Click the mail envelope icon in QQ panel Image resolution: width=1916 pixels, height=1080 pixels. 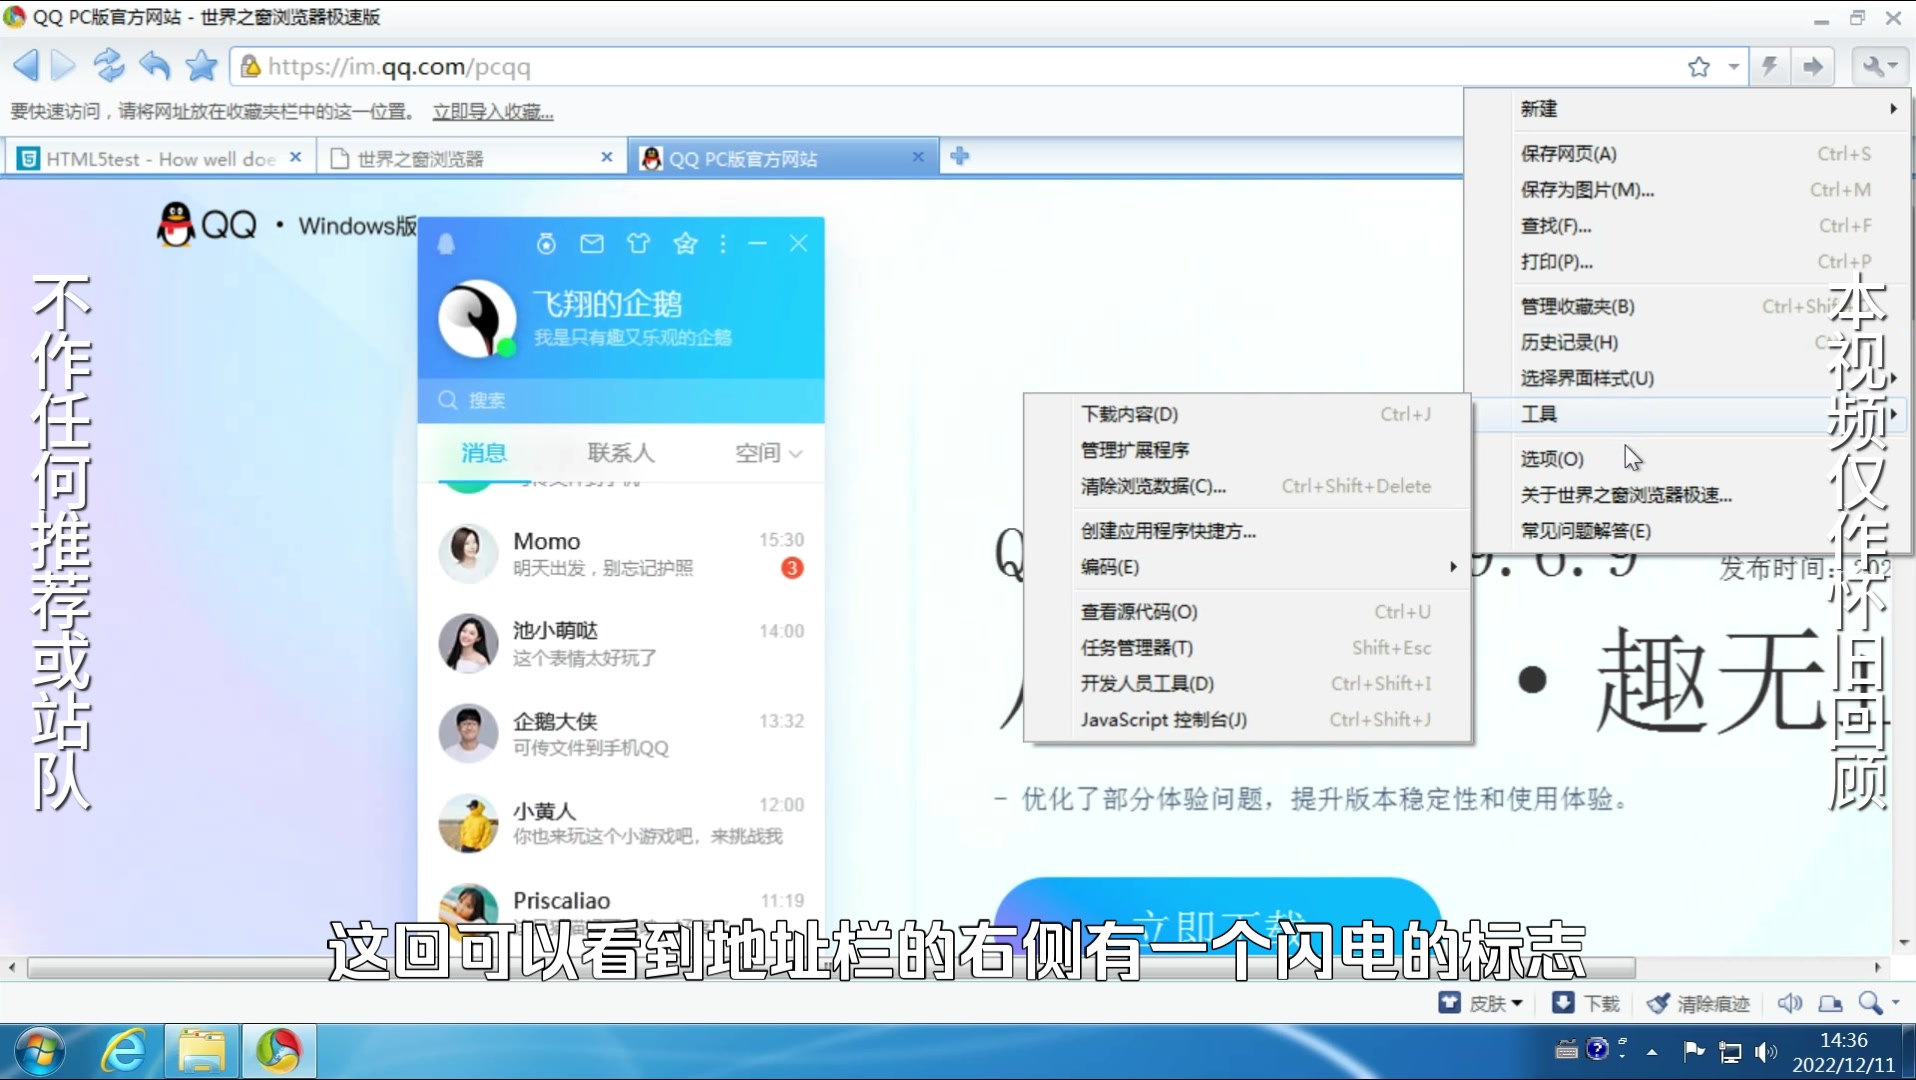click(x=592, y=243)
